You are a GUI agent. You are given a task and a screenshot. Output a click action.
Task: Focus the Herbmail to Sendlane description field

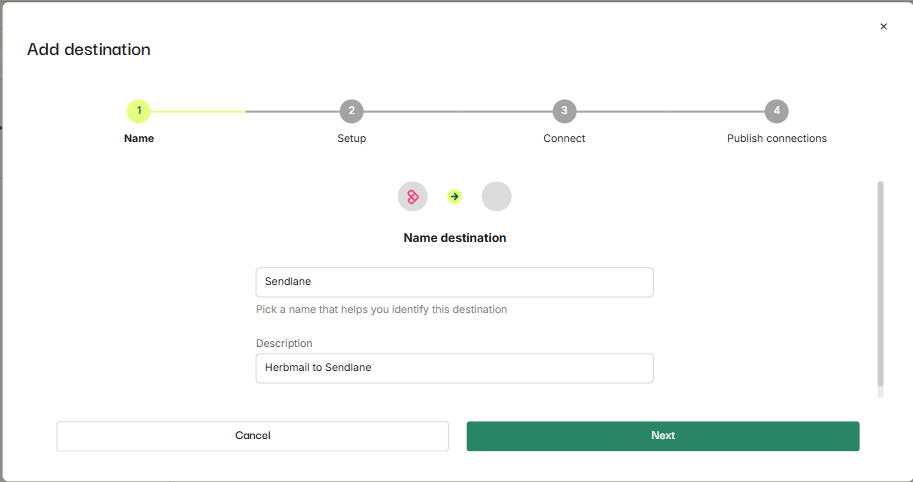click(455, 368)
